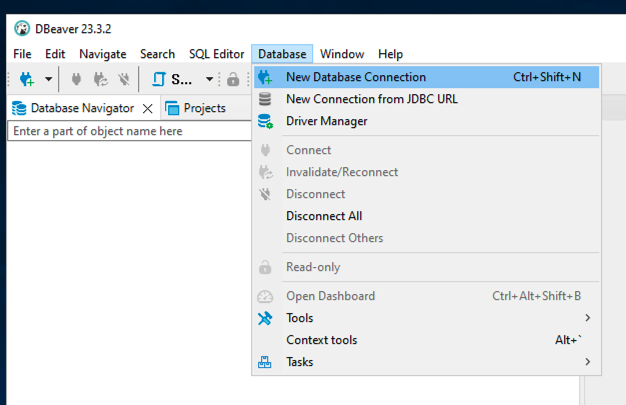
Task: Click the toolbar Invalidate/Reconnect icon
Action: click(x=100, y=79)
